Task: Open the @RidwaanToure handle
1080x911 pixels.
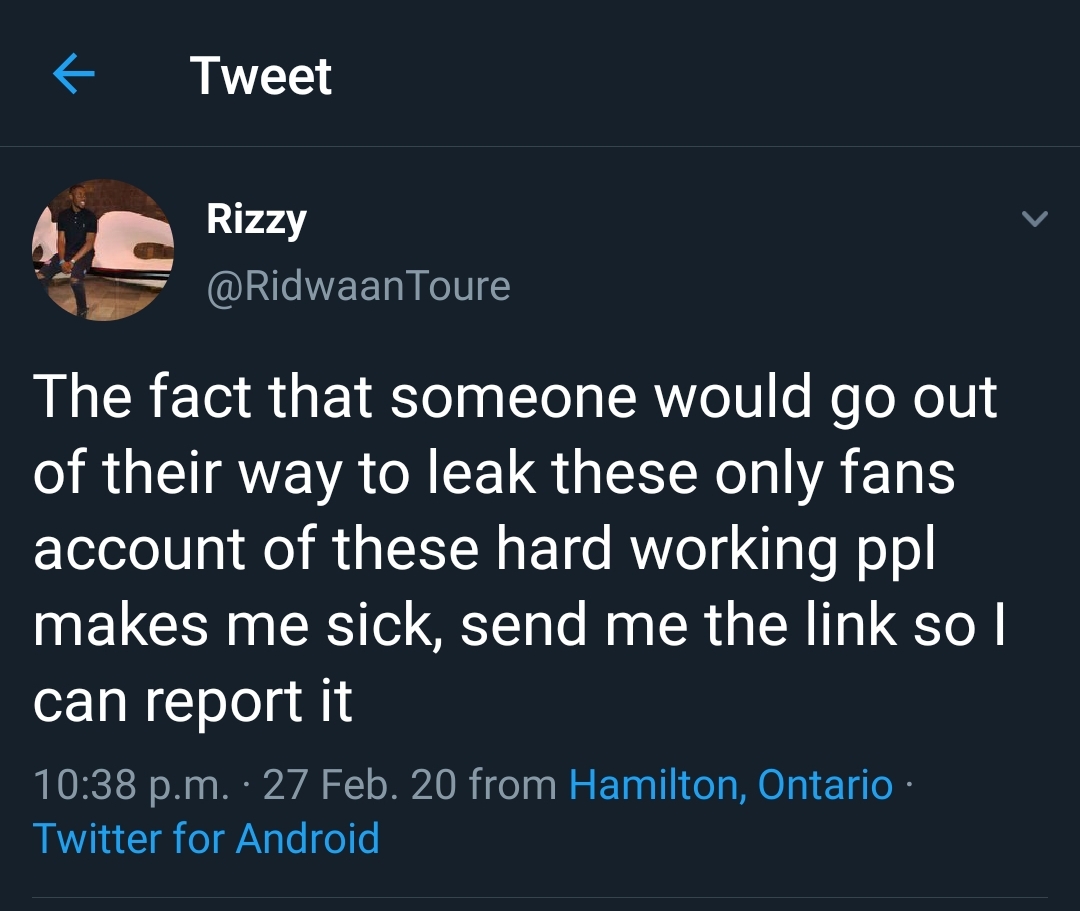Action: pyautogui.click(x=358, y=286)
